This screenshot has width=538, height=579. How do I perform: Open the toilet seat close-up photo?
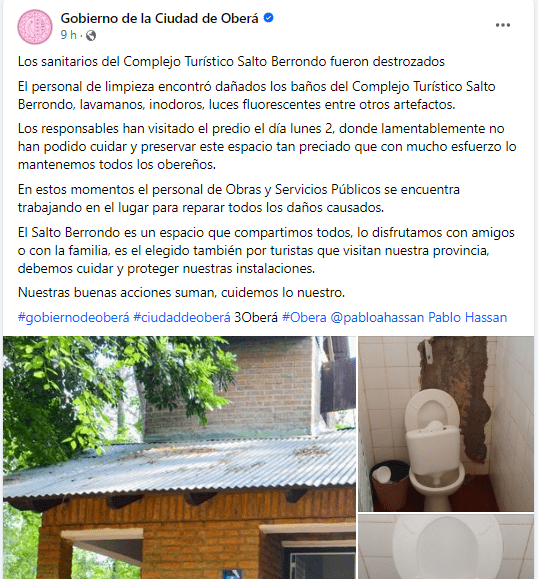coord(446,547)
